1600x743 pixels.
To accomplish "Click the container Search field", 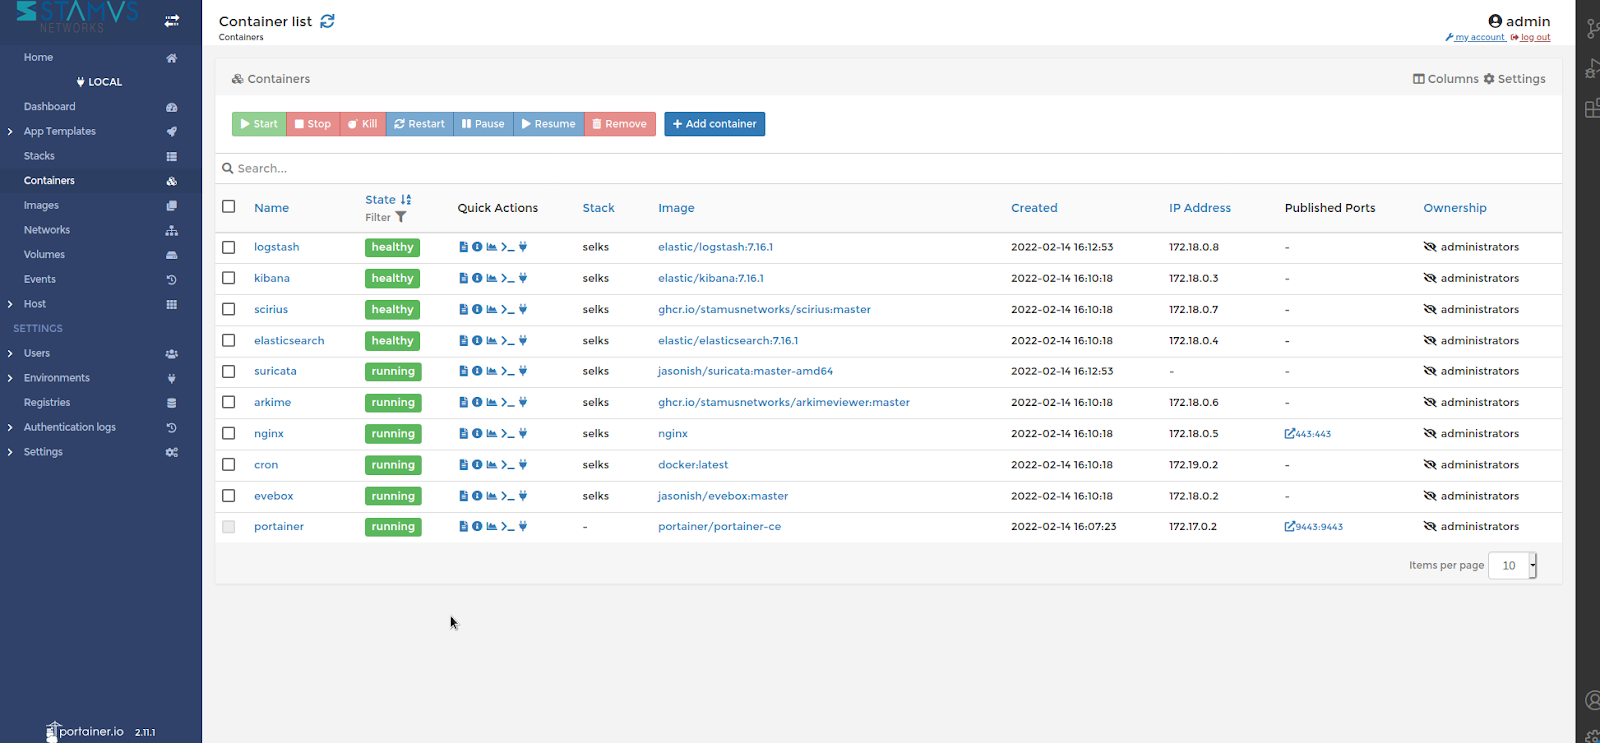I will (x=890, y=168).
